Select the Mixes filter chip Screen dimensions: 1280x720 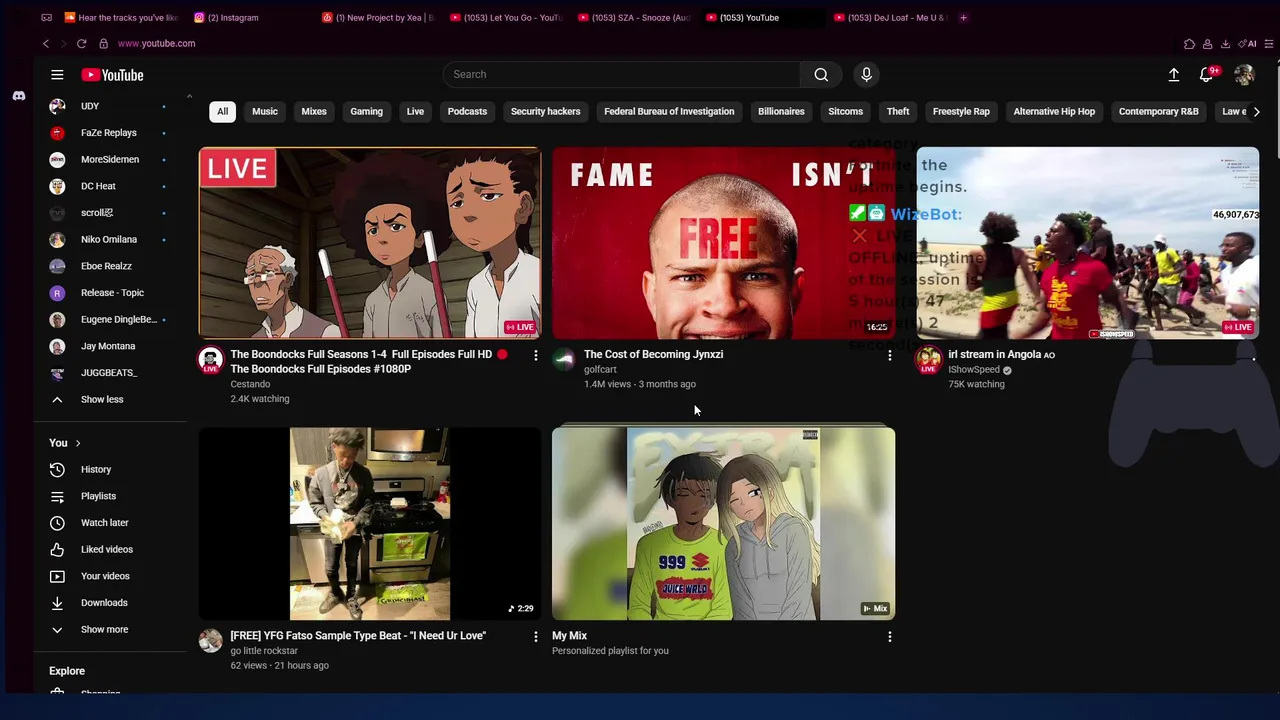coord(314,112)
